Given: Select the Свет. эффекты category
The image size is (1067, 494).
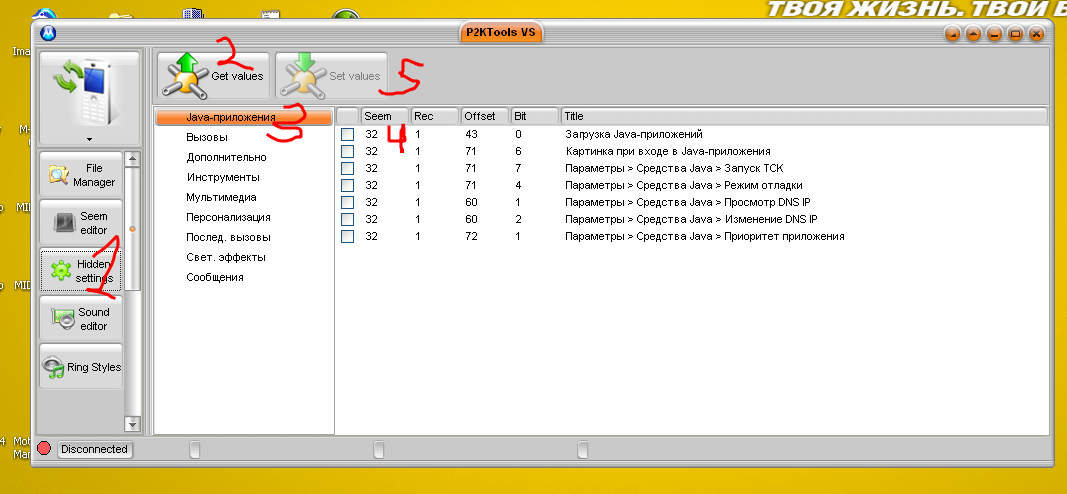Looking at the screenshot, I should (x=226, y=258).
